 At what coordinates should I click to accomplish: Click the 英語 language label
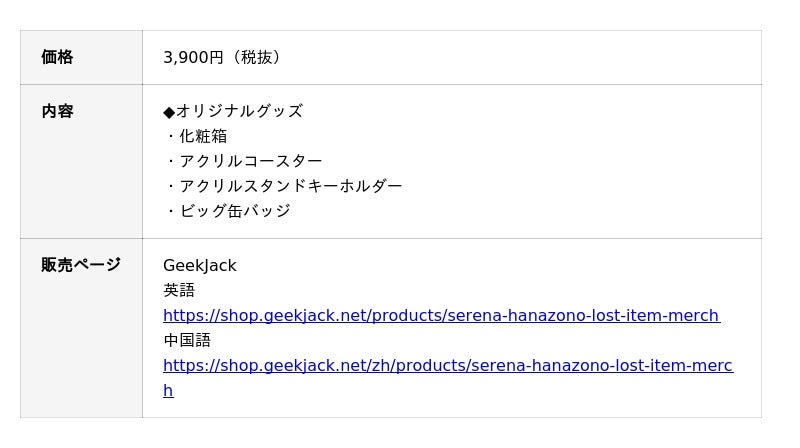tap(179, 290)
